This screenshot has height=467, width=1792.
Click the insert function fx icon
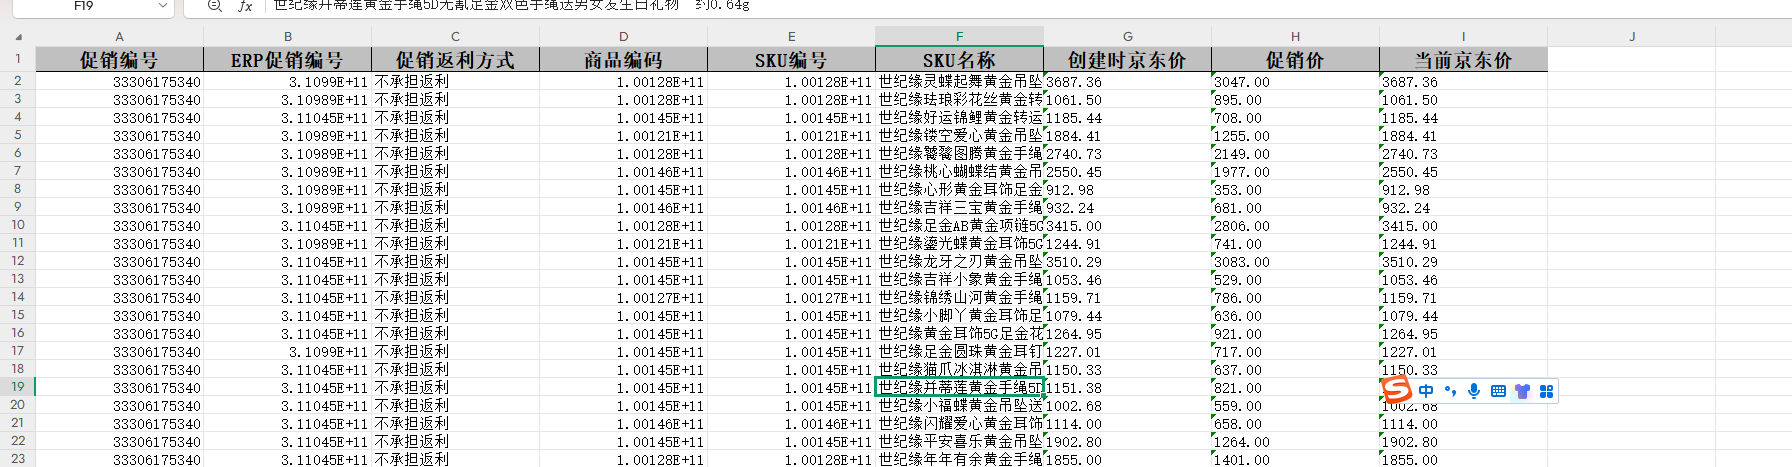coord(245,6)
